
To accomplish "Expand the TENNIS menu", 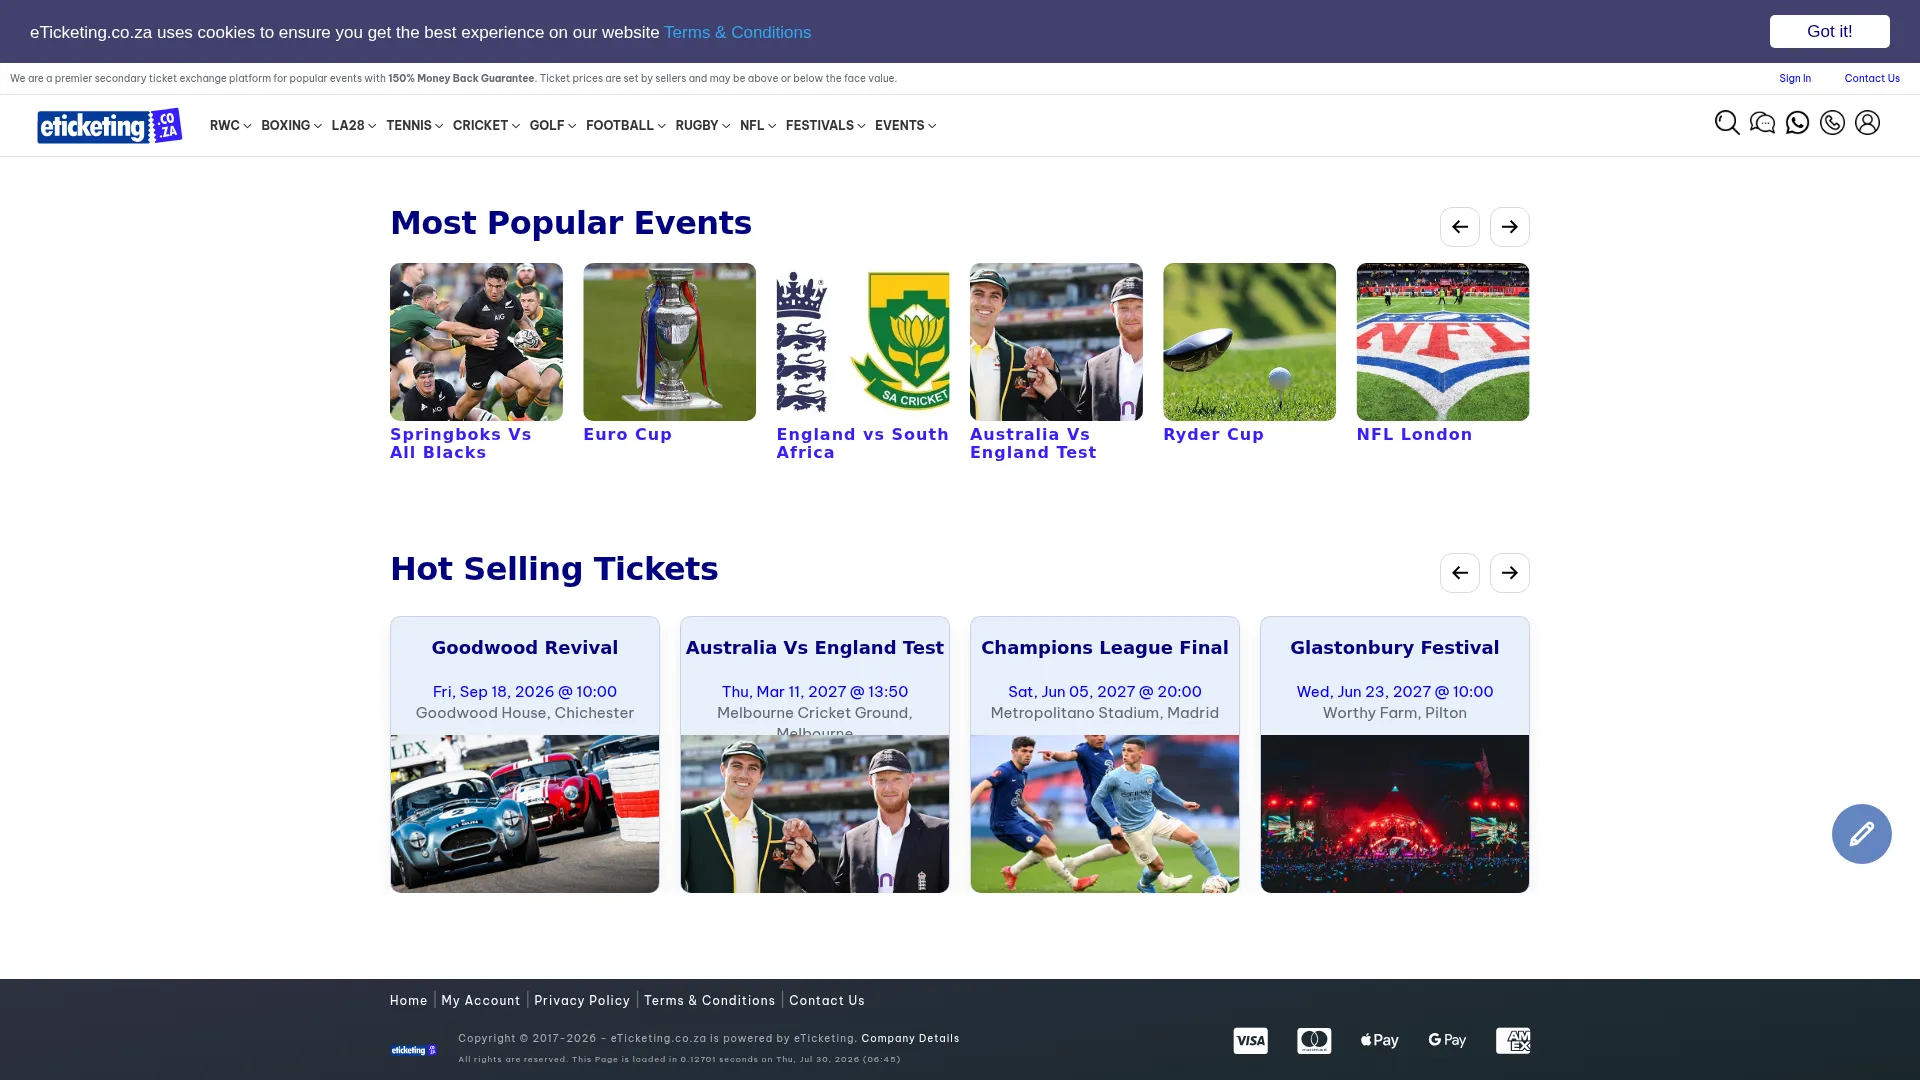I will point(414,126).
